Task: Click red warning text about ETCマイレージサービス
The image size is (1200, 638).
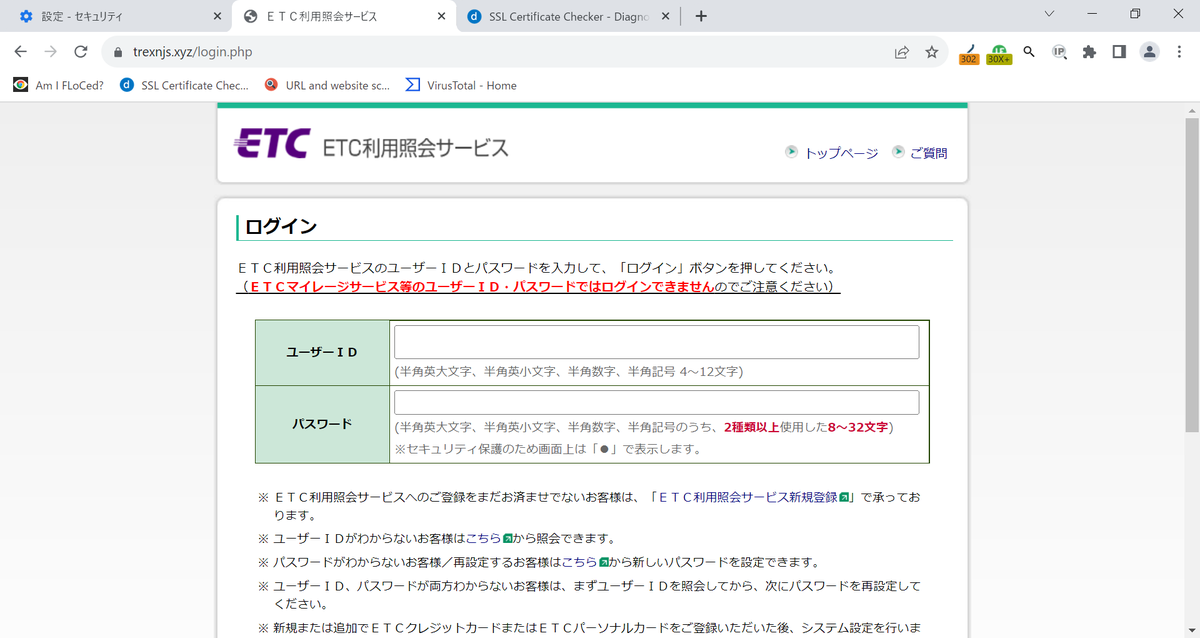Action: pyautogui.click(x=482, y=287)
